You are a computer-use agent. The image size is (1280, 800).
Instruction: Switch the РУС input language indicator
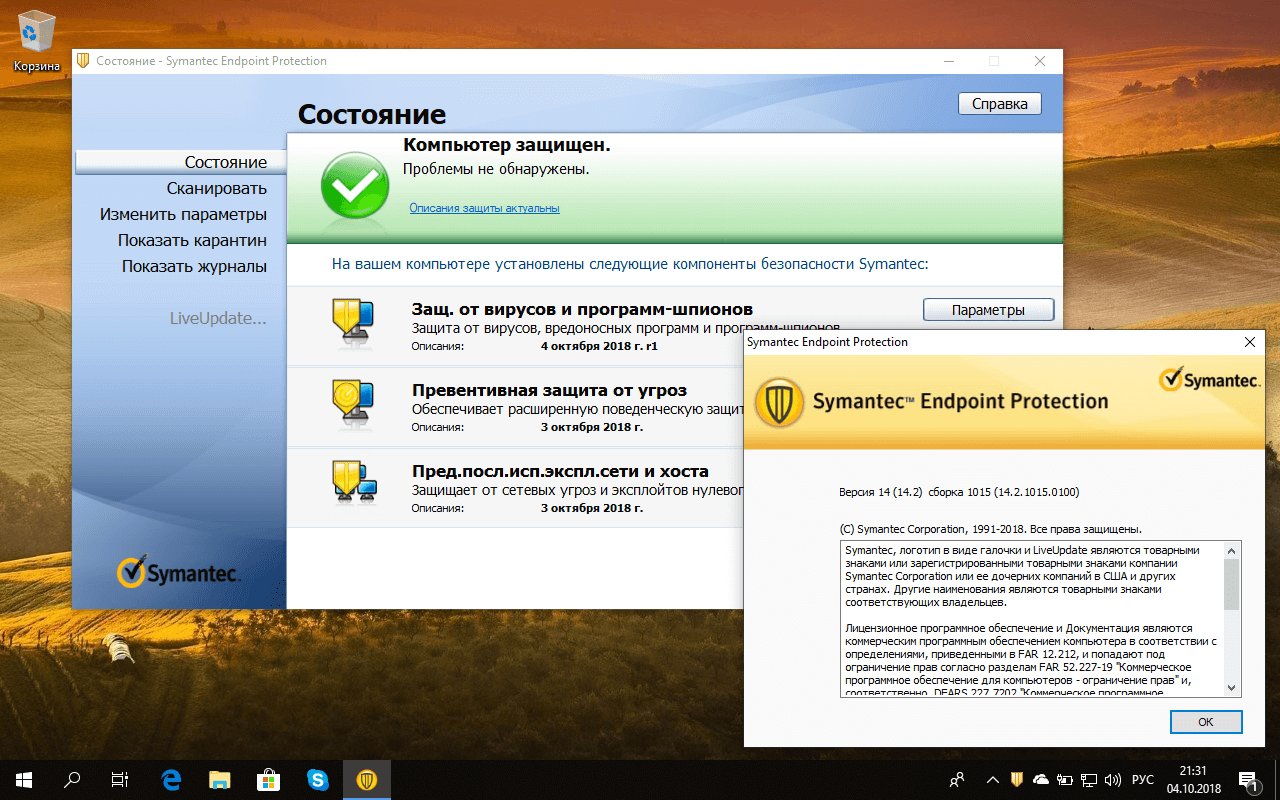pos(1142,779)
